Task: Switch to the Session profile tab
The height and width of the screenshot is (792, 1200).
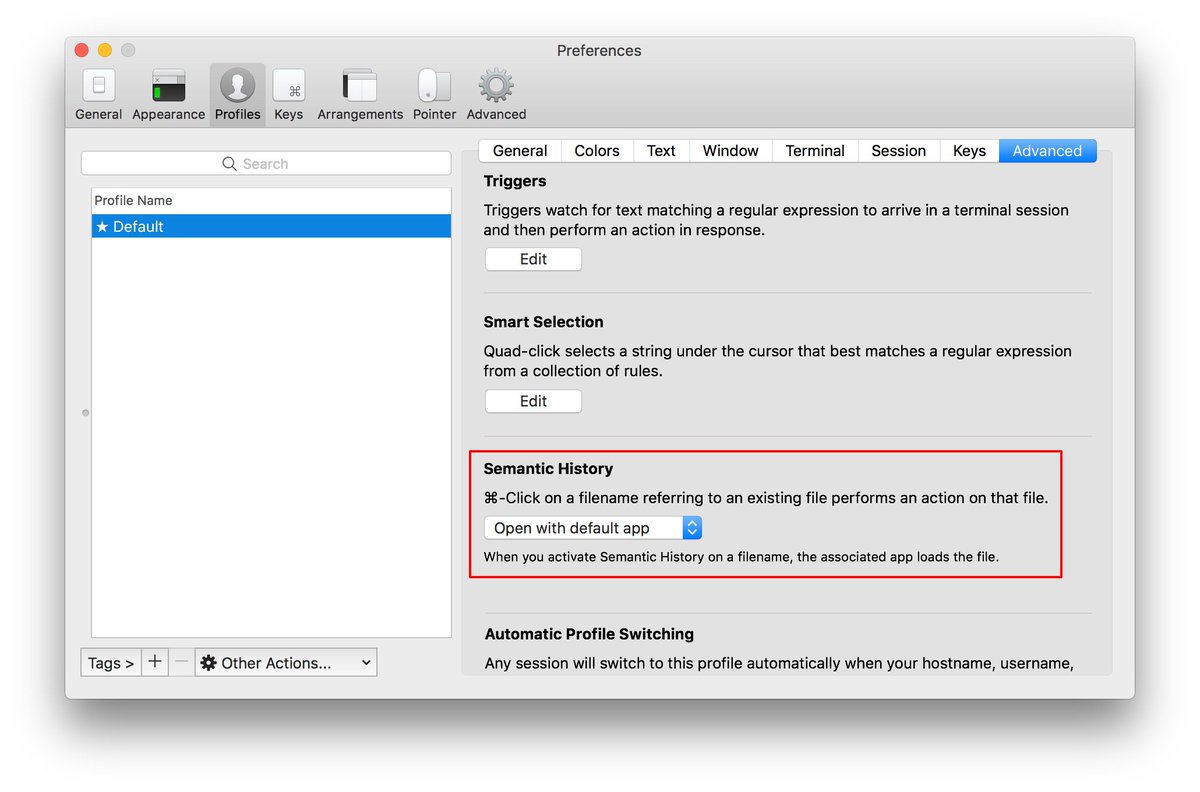Action: (x=898, y=151)
